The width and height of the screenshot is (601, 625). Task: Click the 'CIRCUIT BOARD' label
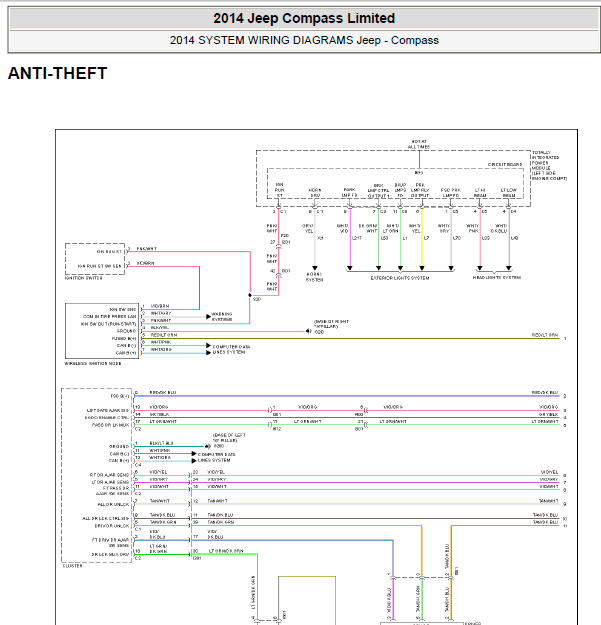tap(505, 164)
